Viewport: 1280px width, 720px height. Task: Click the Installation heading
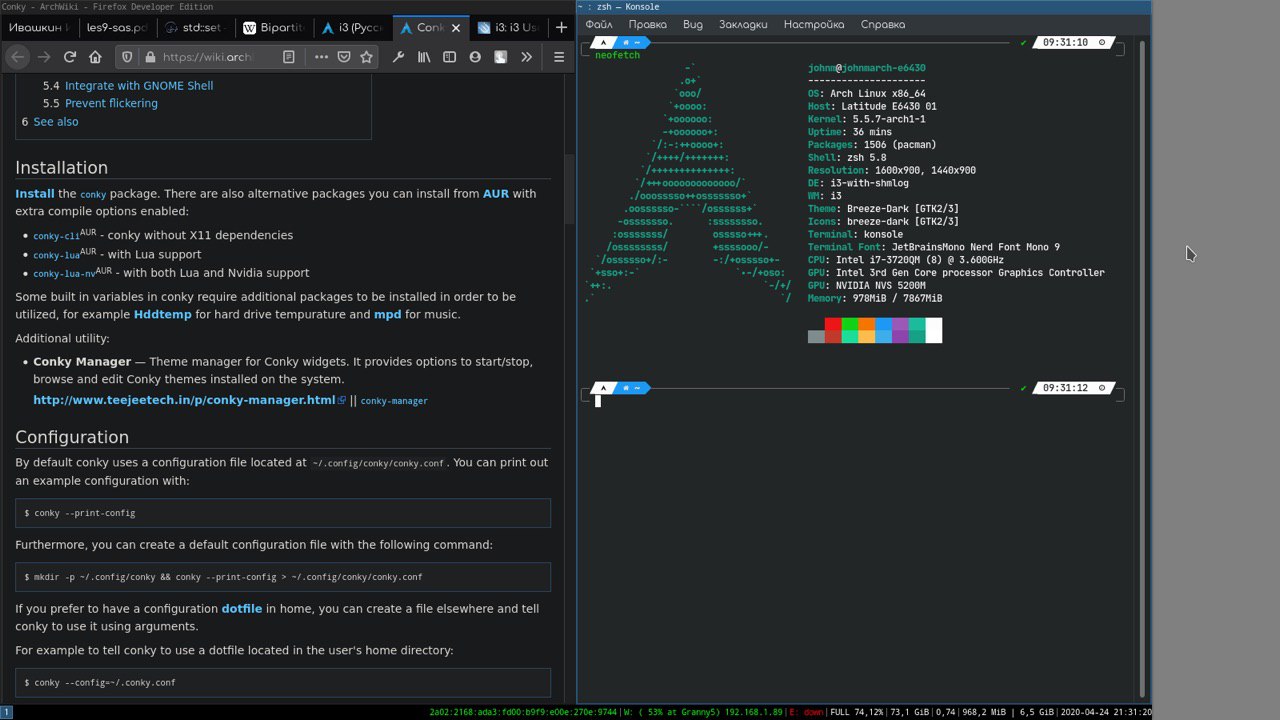point(61,168)
